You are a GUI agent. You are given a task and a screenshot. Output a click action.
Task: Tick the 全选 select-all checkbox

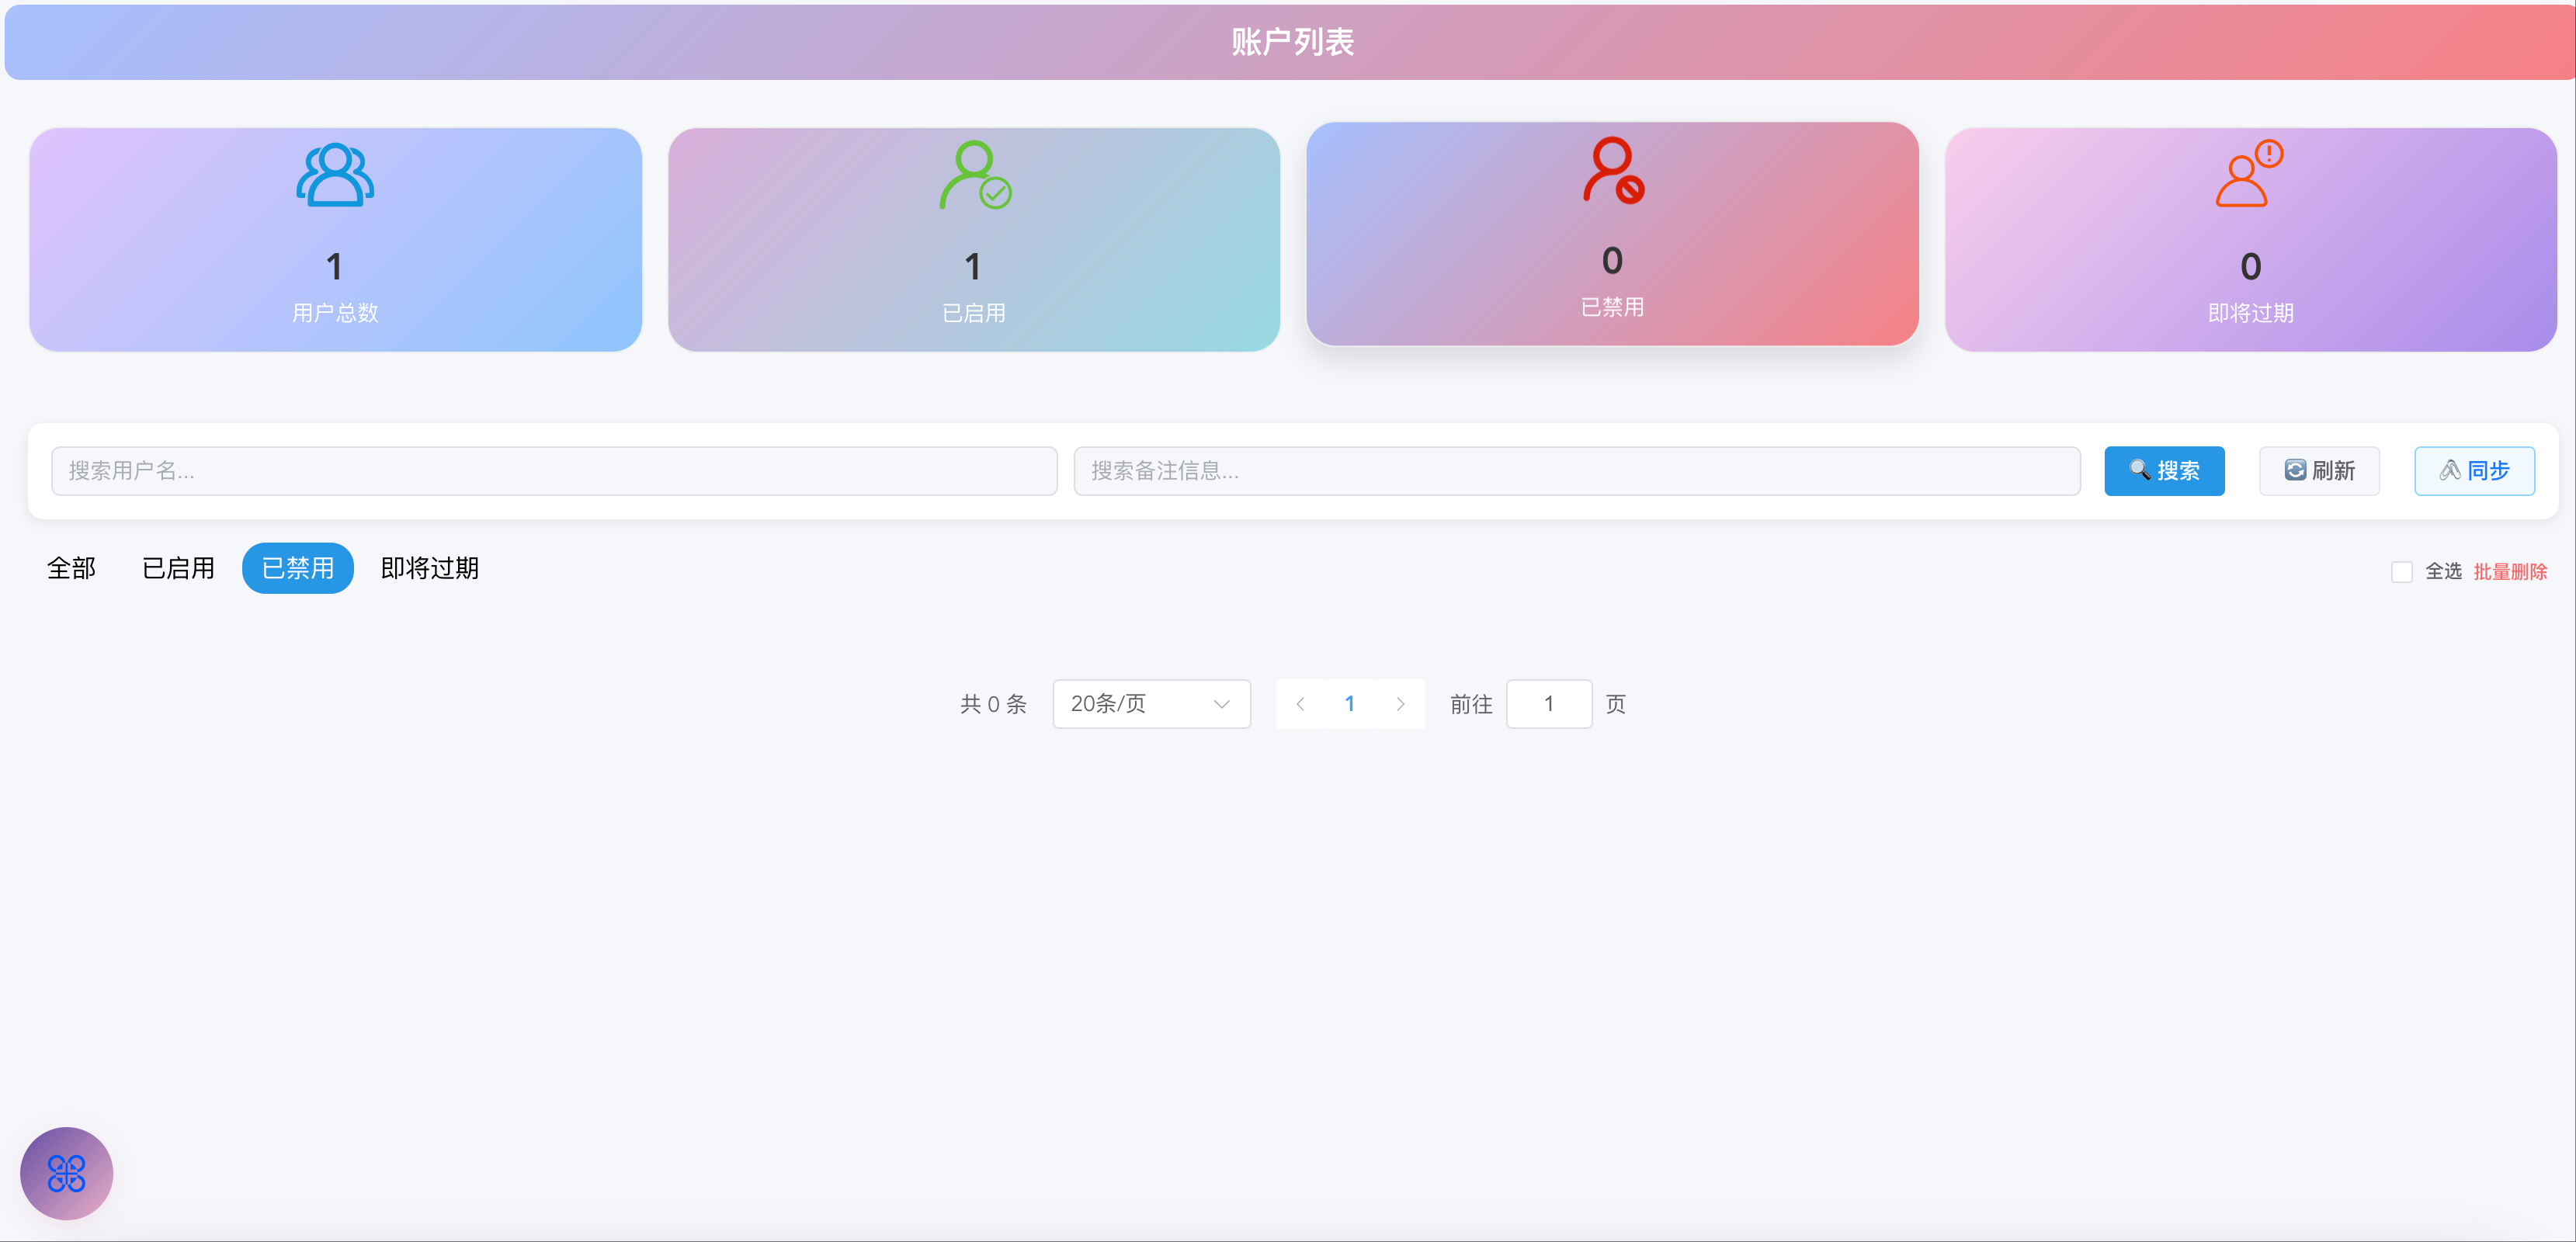coord(2401,572)
